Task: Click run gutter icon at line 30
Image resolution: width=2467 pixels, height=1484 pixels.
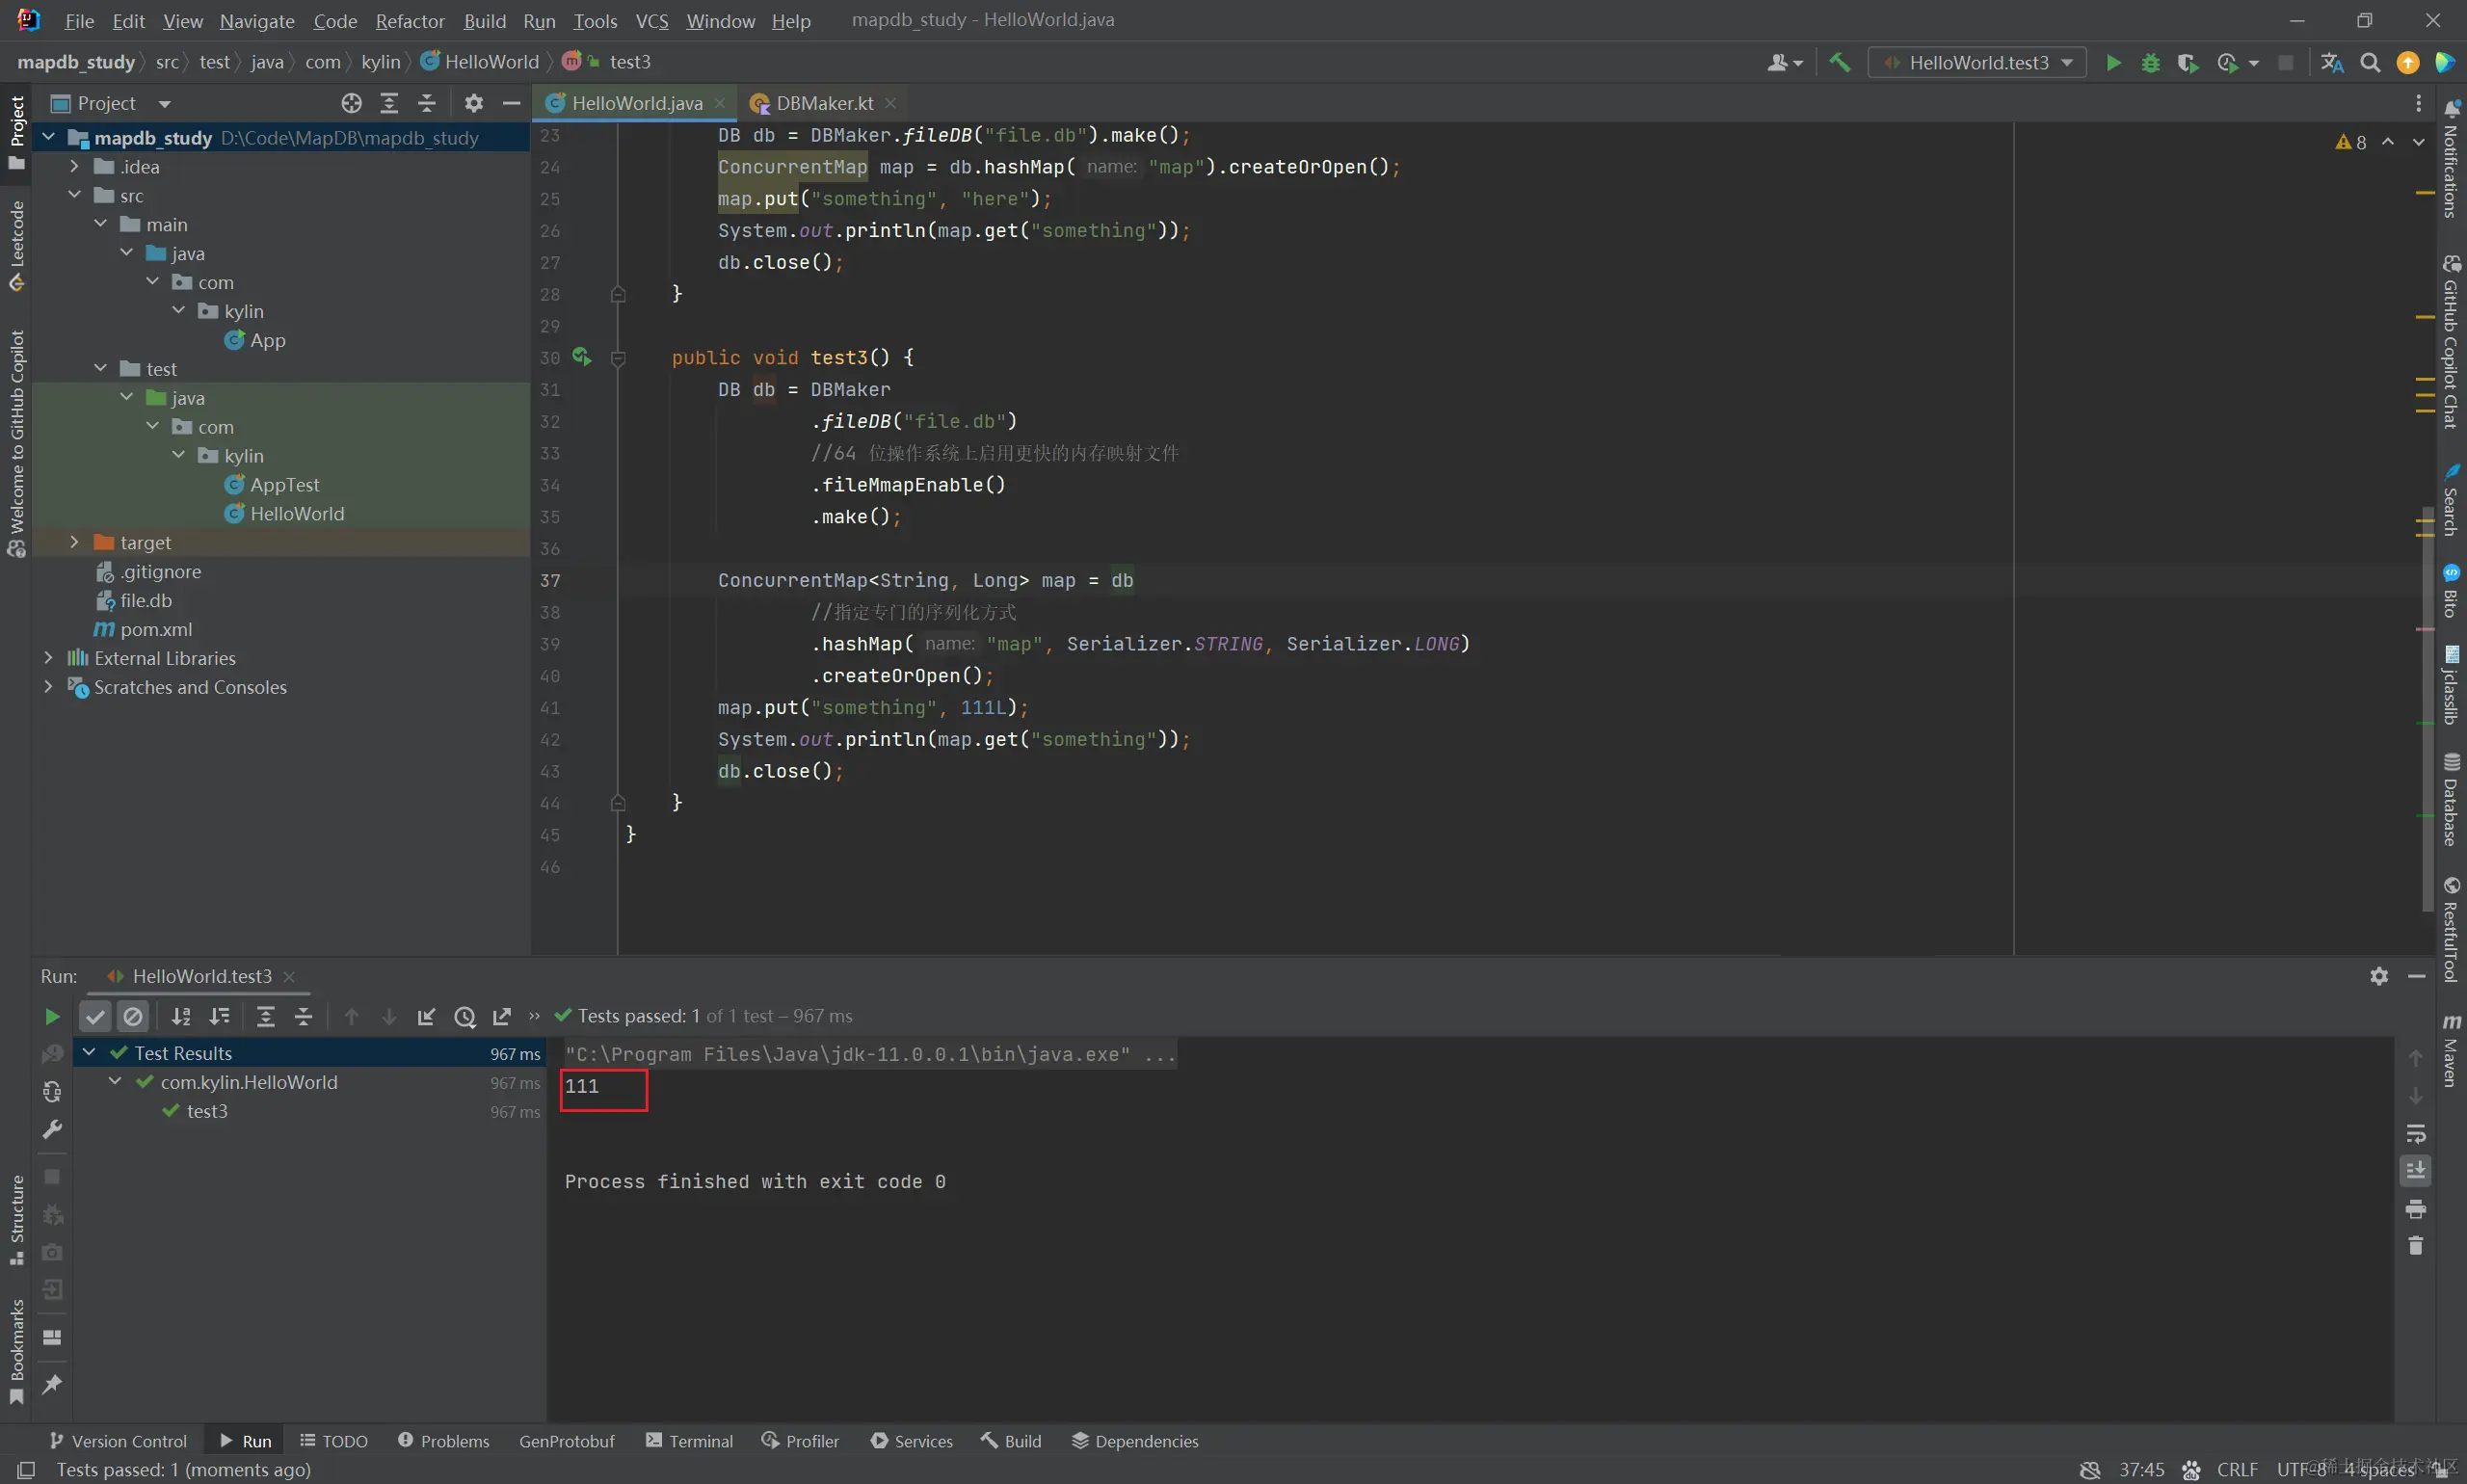Action: (581, 356)
